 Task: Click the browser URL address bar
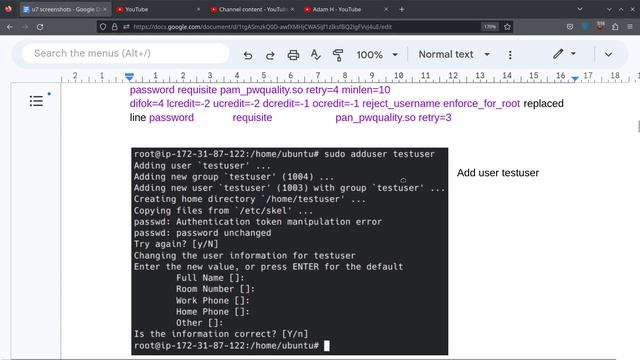tap(306, 27)
